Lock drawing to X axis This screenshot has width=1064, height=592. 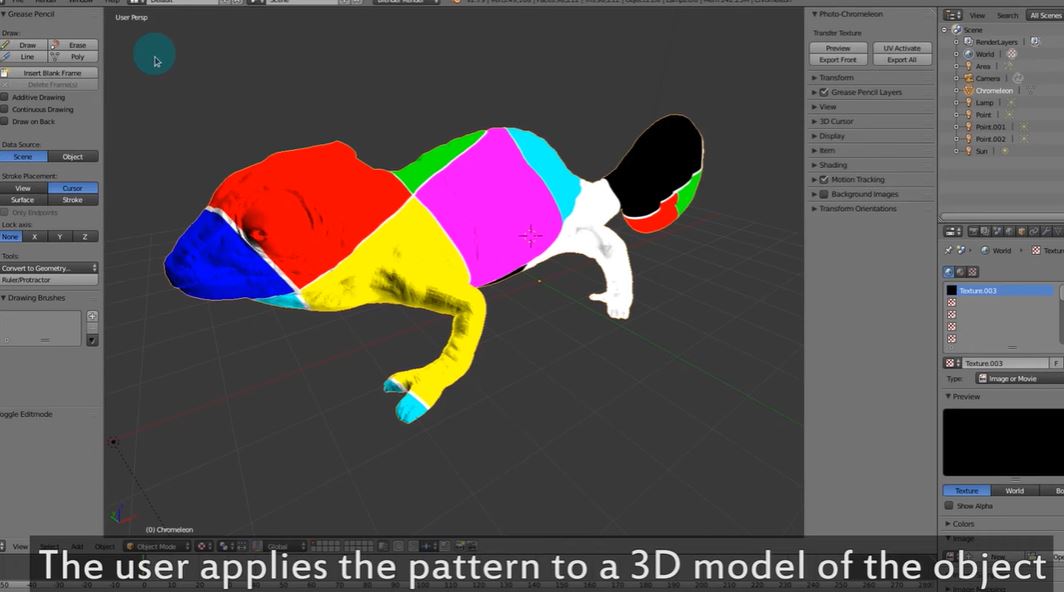click(35, 236)
